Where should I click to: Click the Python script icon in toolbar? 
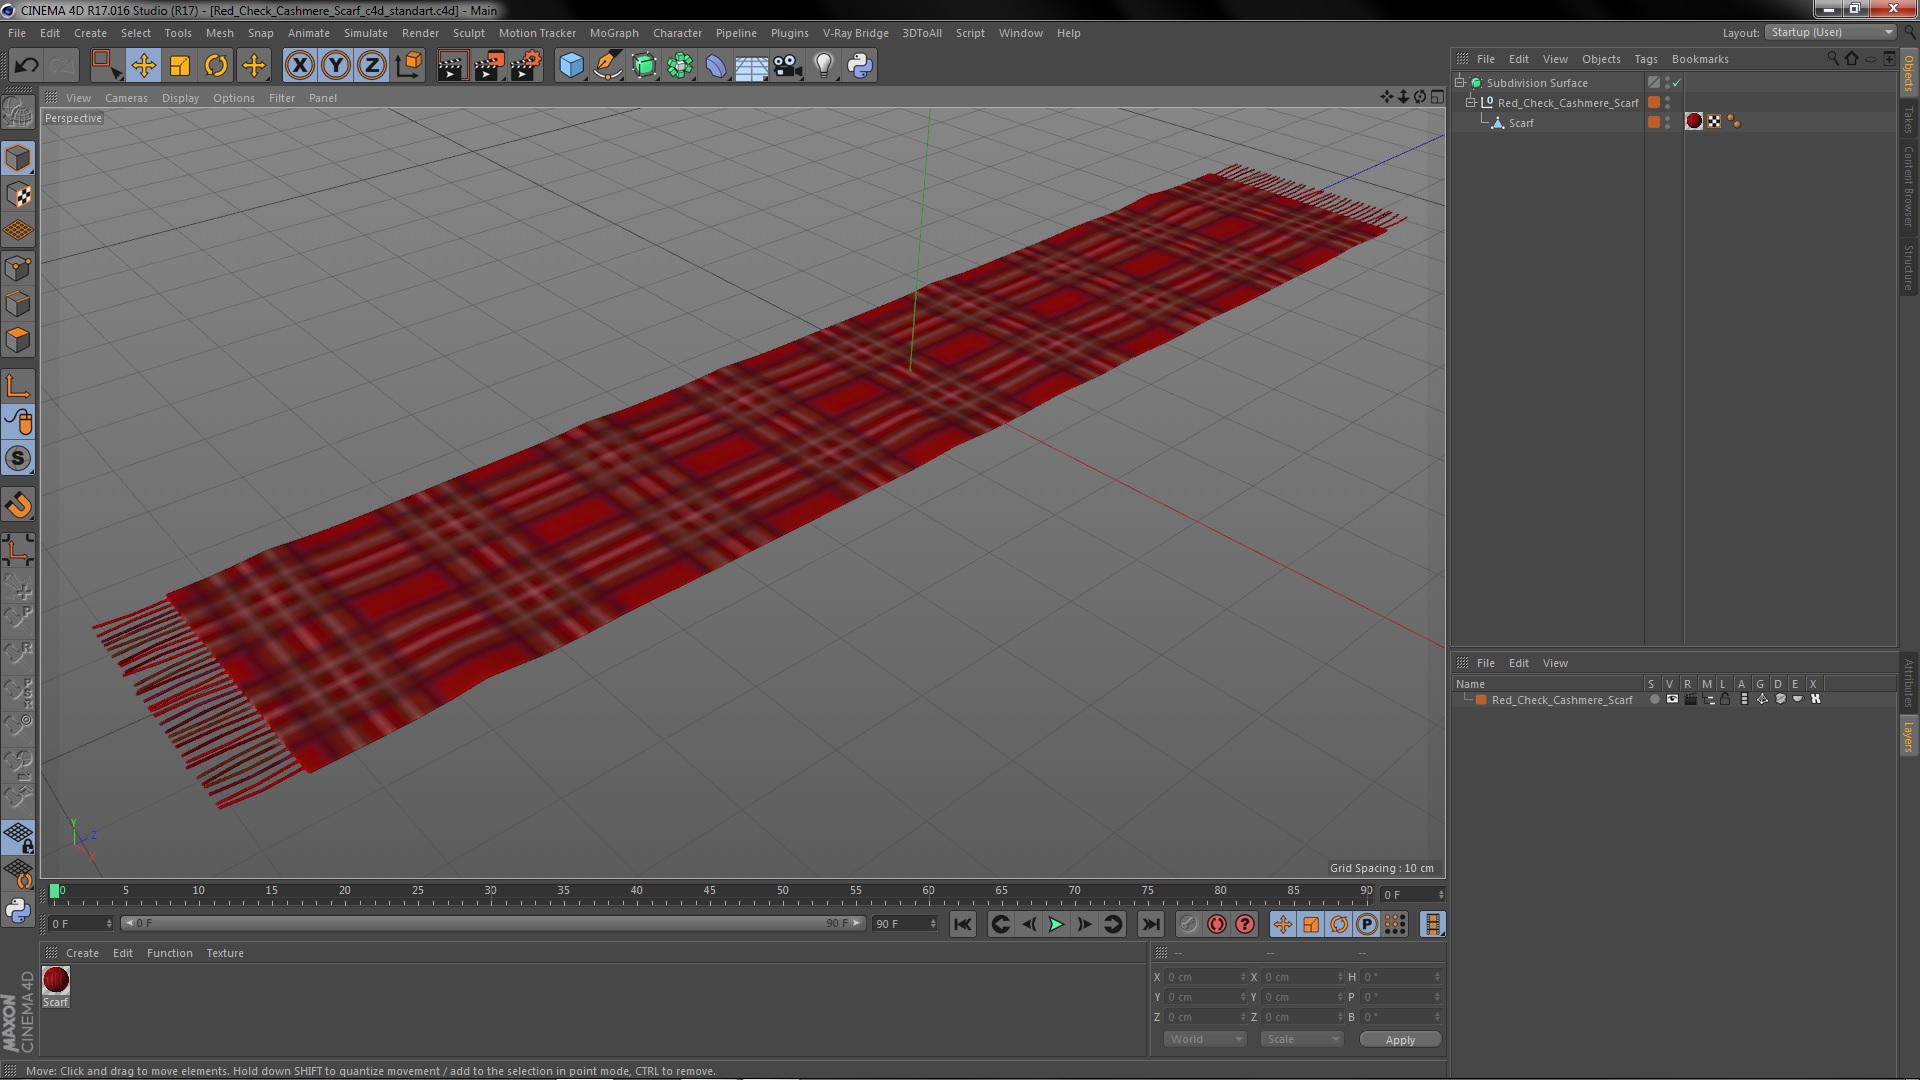coord(860,66)
